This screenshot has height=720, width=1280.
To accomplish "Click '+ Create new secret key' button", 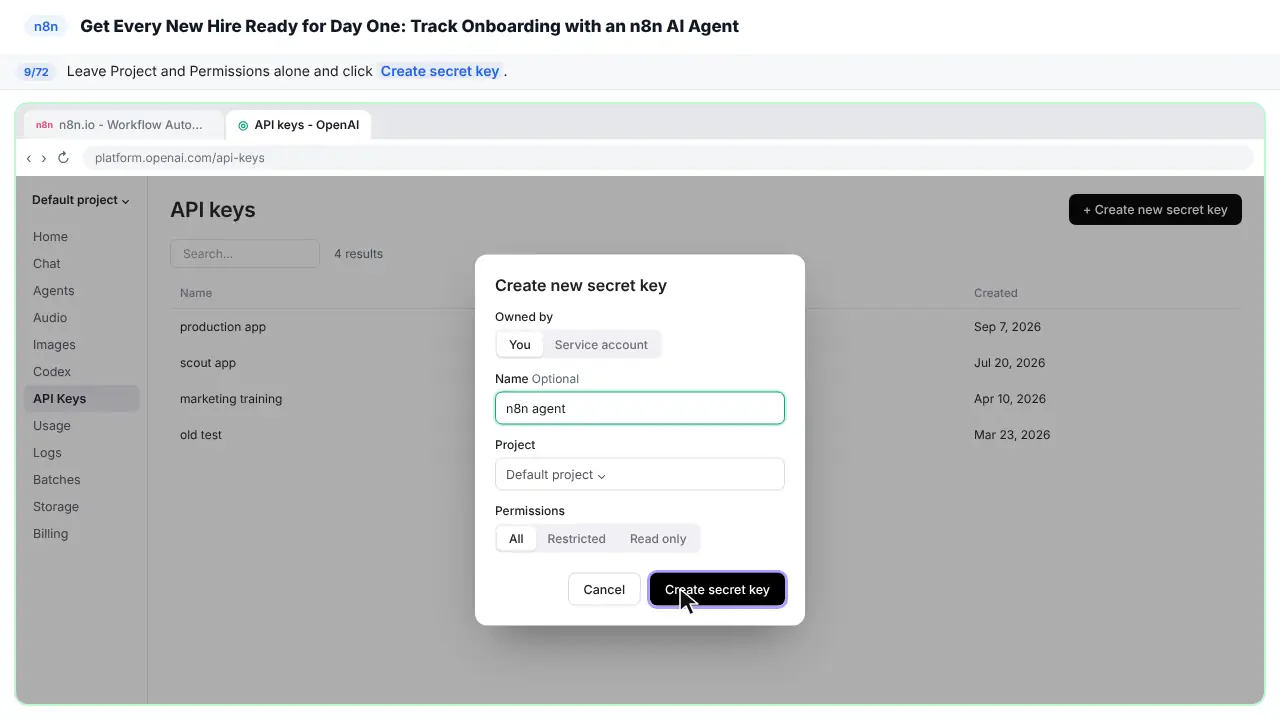I will [x=1155, y=210].
